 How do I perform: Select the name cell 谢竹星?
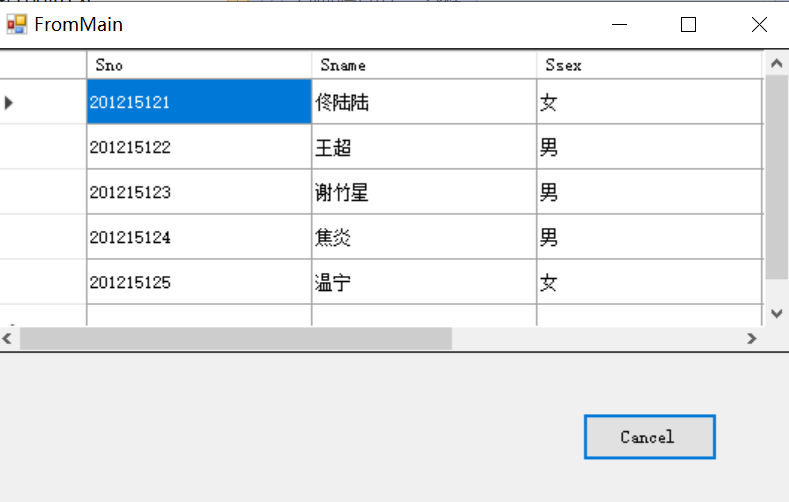(424, 192)
